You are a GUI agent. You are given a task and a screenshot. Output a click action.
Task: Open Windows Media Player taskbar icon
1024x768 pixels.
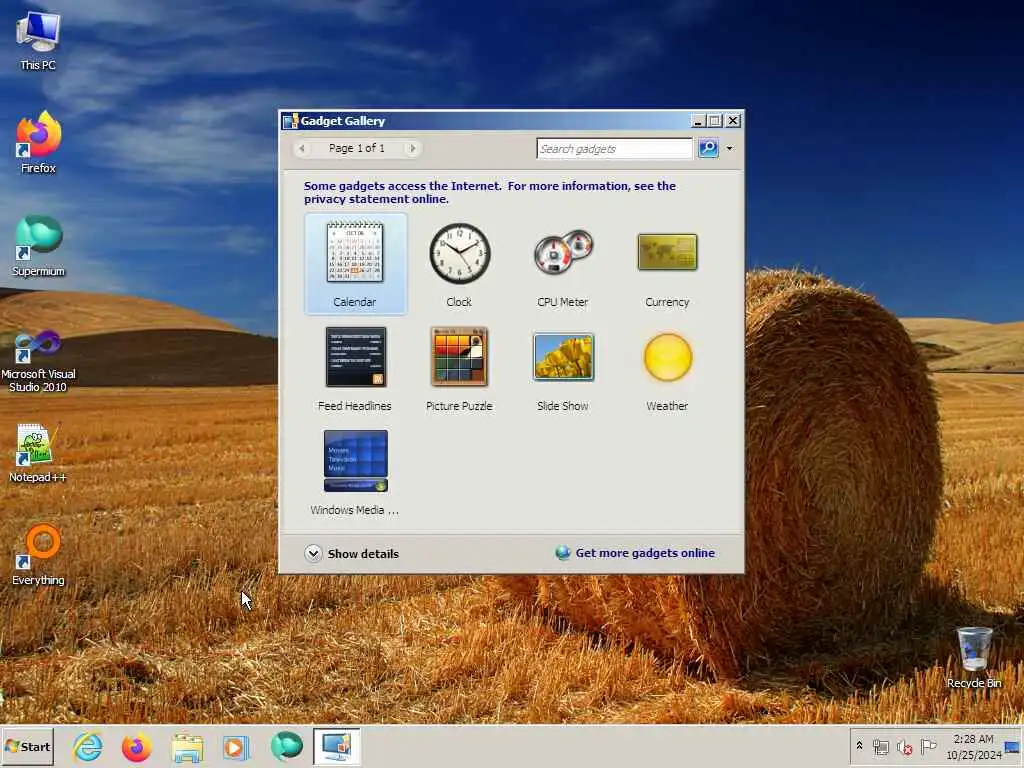[236, 746]
